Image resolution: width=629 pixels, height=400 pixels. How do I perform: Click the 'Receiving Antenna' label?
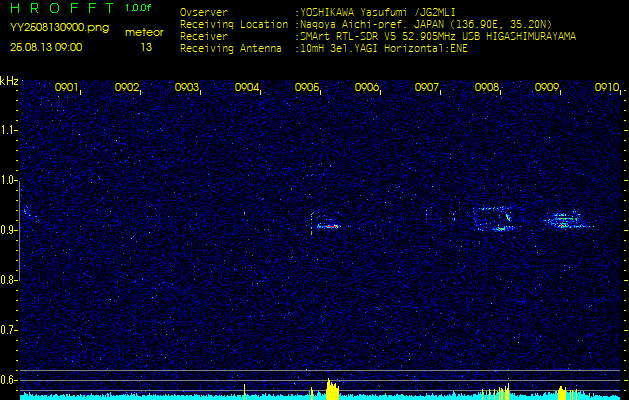click(231, 49)
